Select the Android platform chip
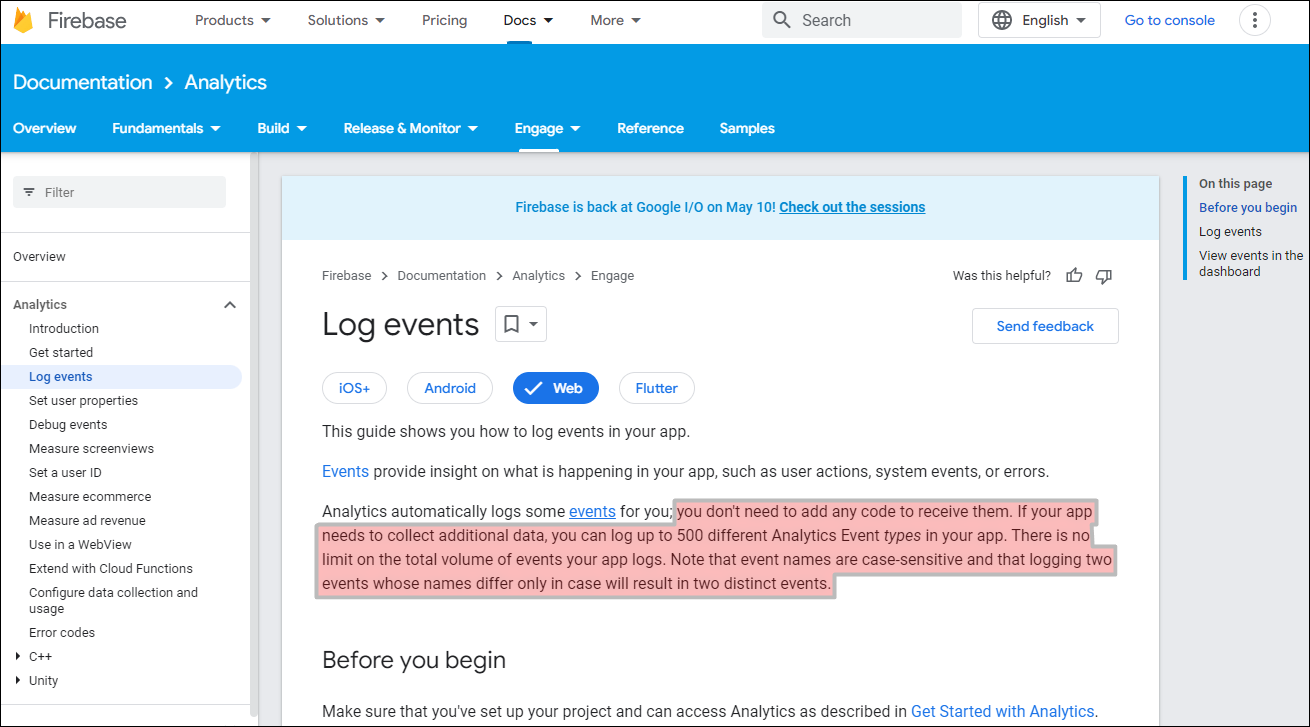 pyautogui.click(x=450, y=388)
